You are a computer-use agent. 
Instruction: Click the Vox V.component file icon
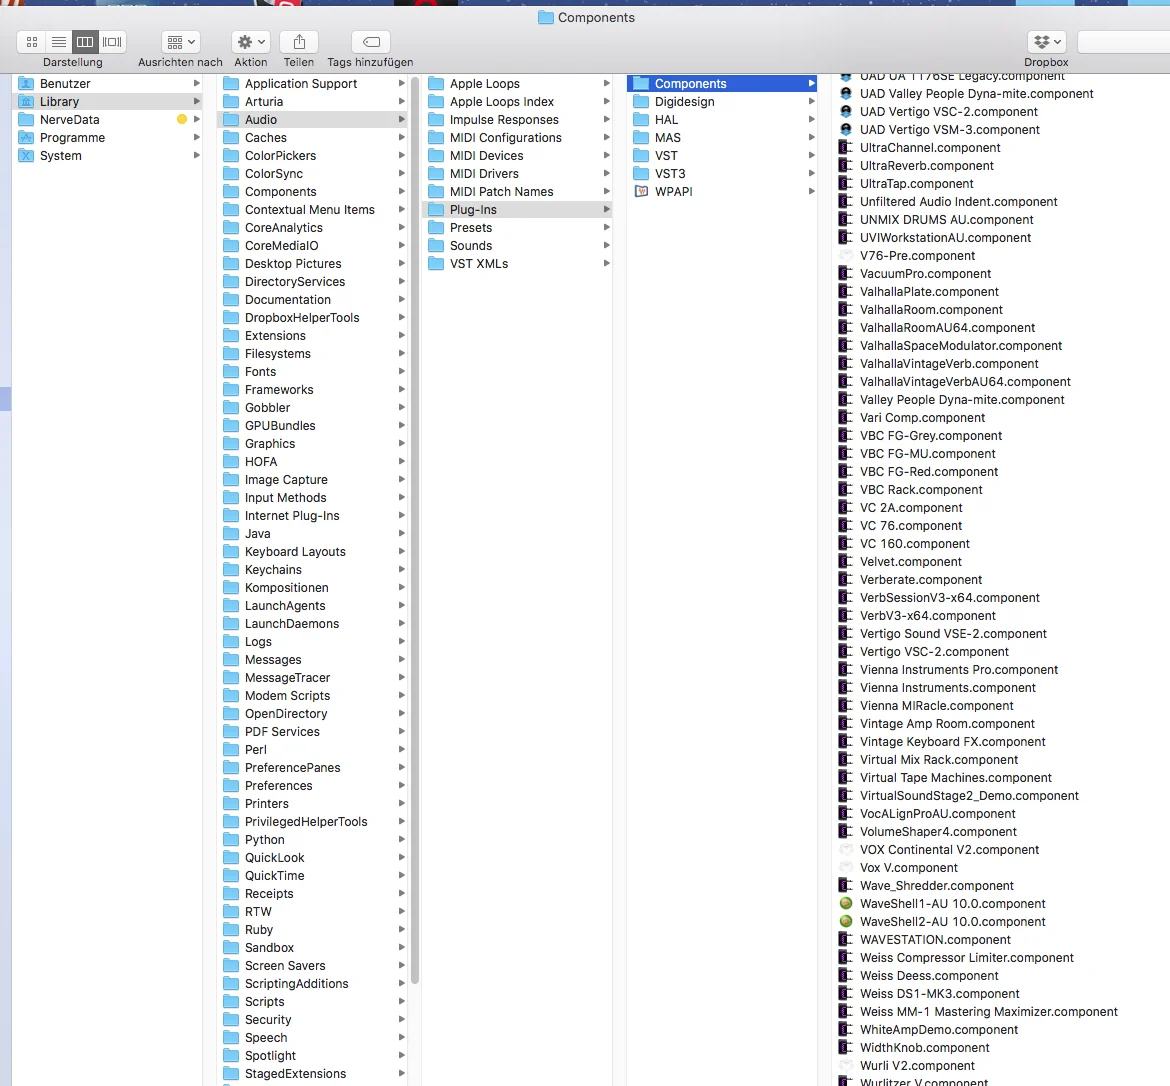[x=845, y=867]
